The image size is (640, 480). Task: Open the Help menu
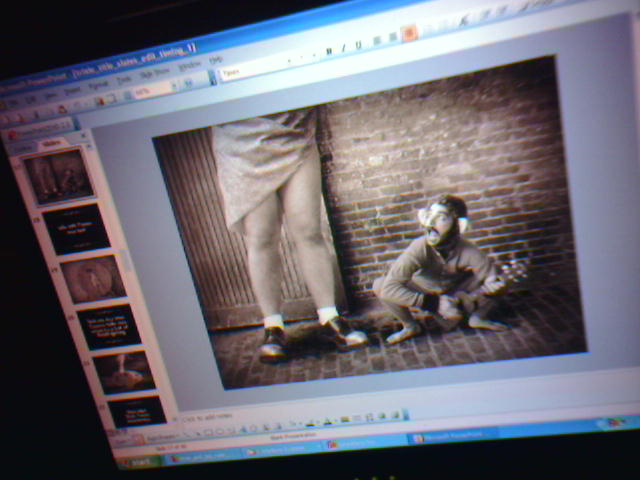coord(215,60)
